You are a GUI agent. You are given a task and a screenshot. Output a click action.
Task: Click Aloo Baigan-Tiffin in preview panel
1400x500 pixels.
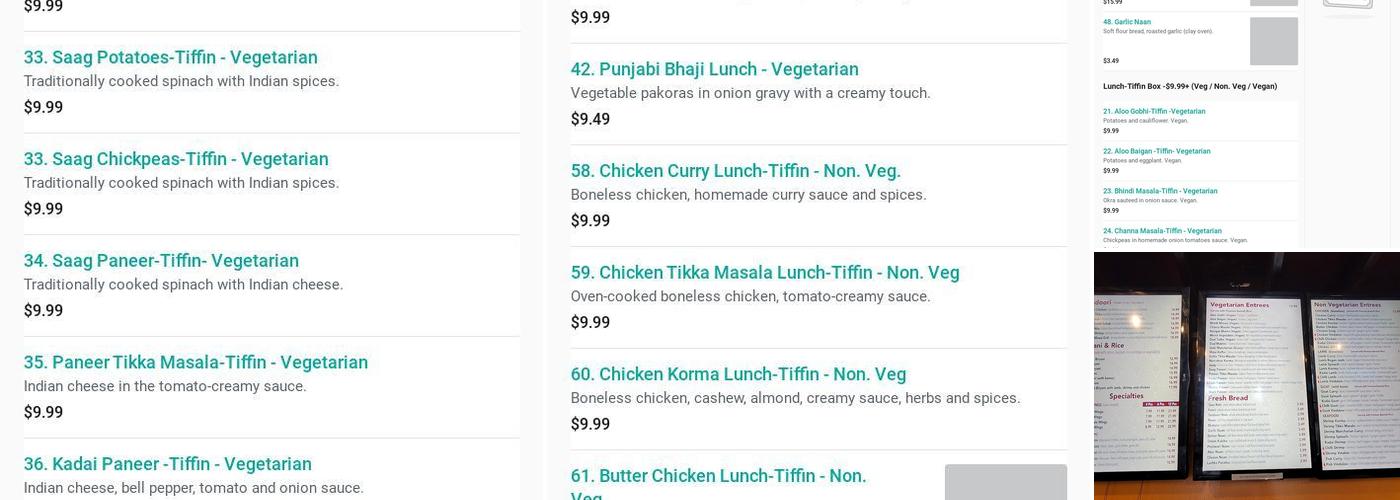click(x=1156, y=152)
